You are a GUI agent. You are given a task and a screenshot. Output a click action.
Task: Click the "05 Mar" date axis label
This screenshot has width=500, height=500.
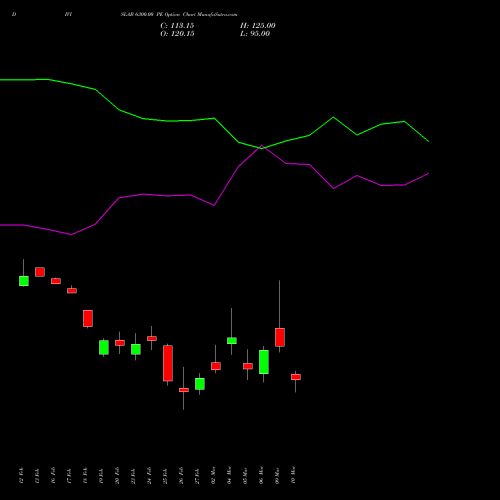(x=245, y=476)
